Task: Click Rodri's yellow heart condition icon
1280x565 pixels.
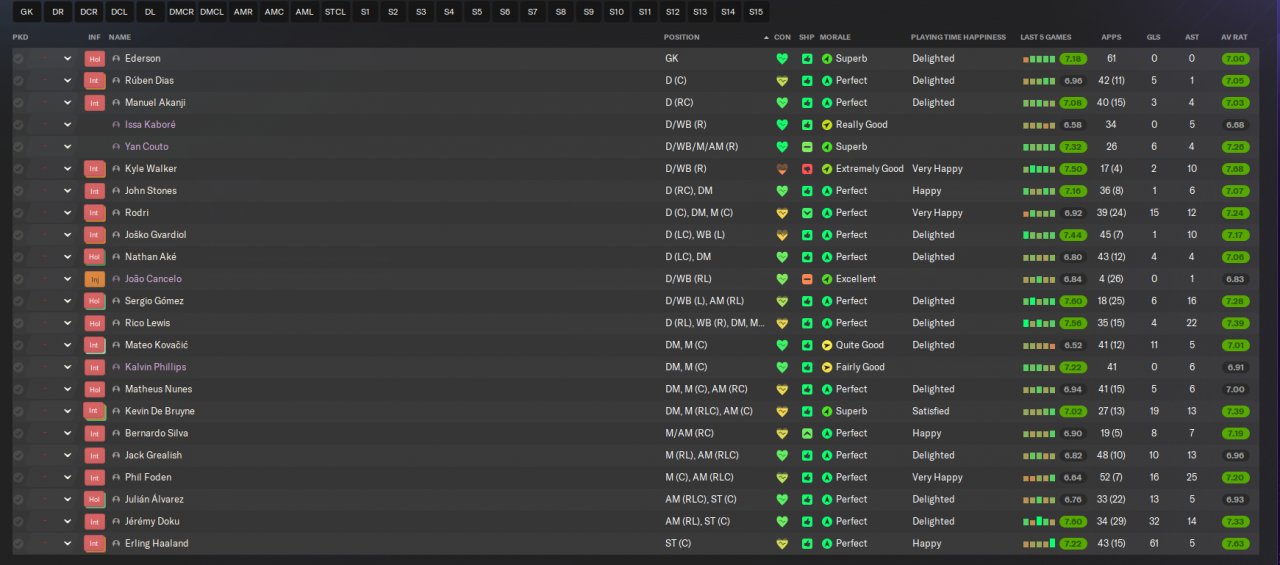Action: tap(782, 213)
